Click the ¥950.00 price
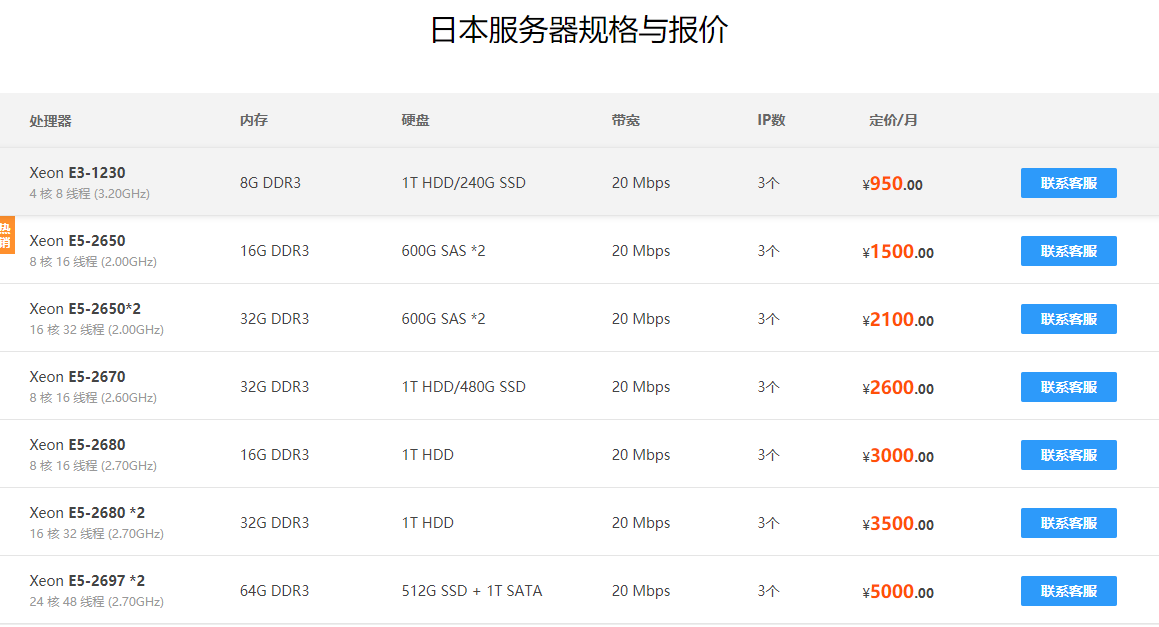Screen dimensions: 1159x627 (892, 183)
